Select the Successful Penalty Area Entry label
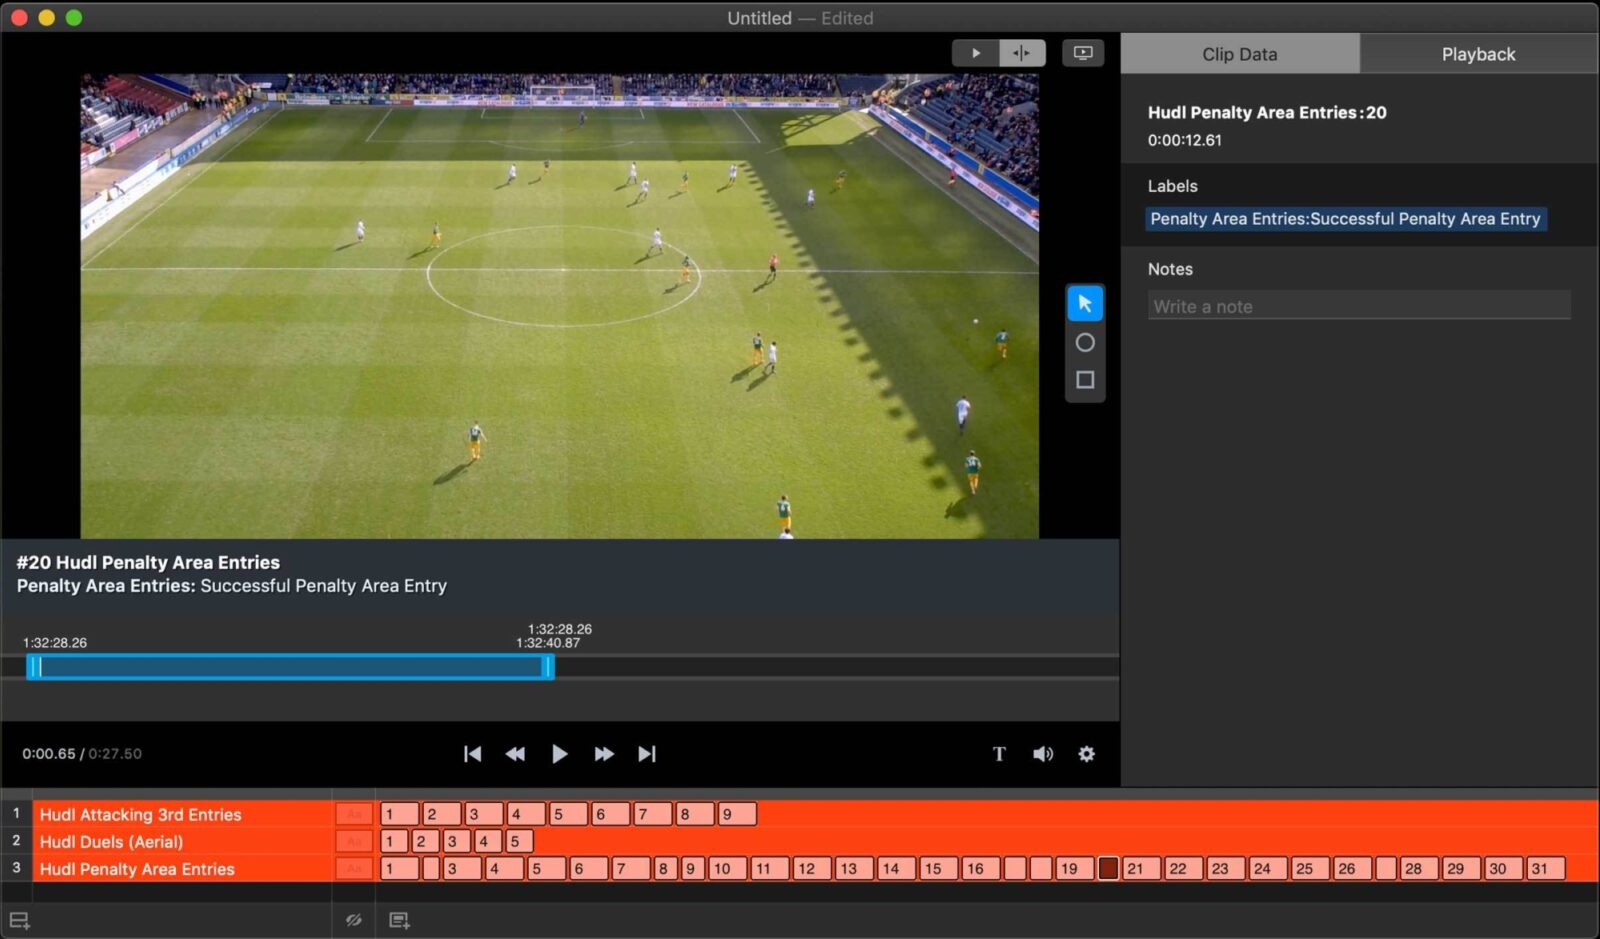 pyautogui.click(x=1344, y=218)
